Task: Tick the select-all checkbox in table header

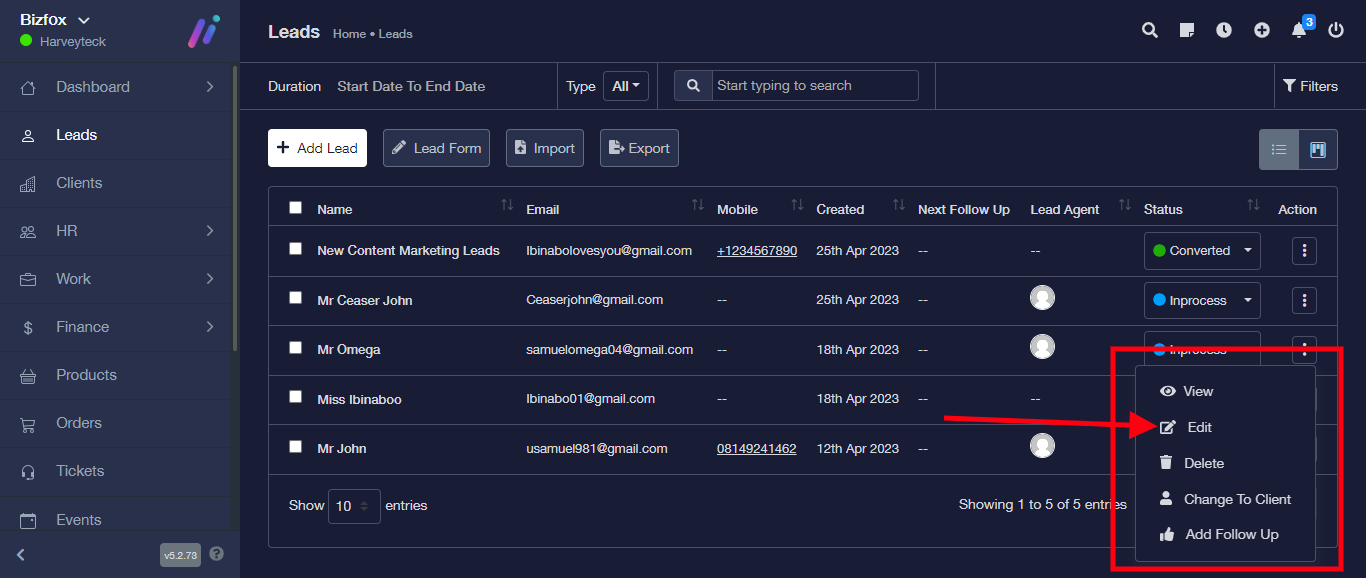Action: click(x=295, y=208)
